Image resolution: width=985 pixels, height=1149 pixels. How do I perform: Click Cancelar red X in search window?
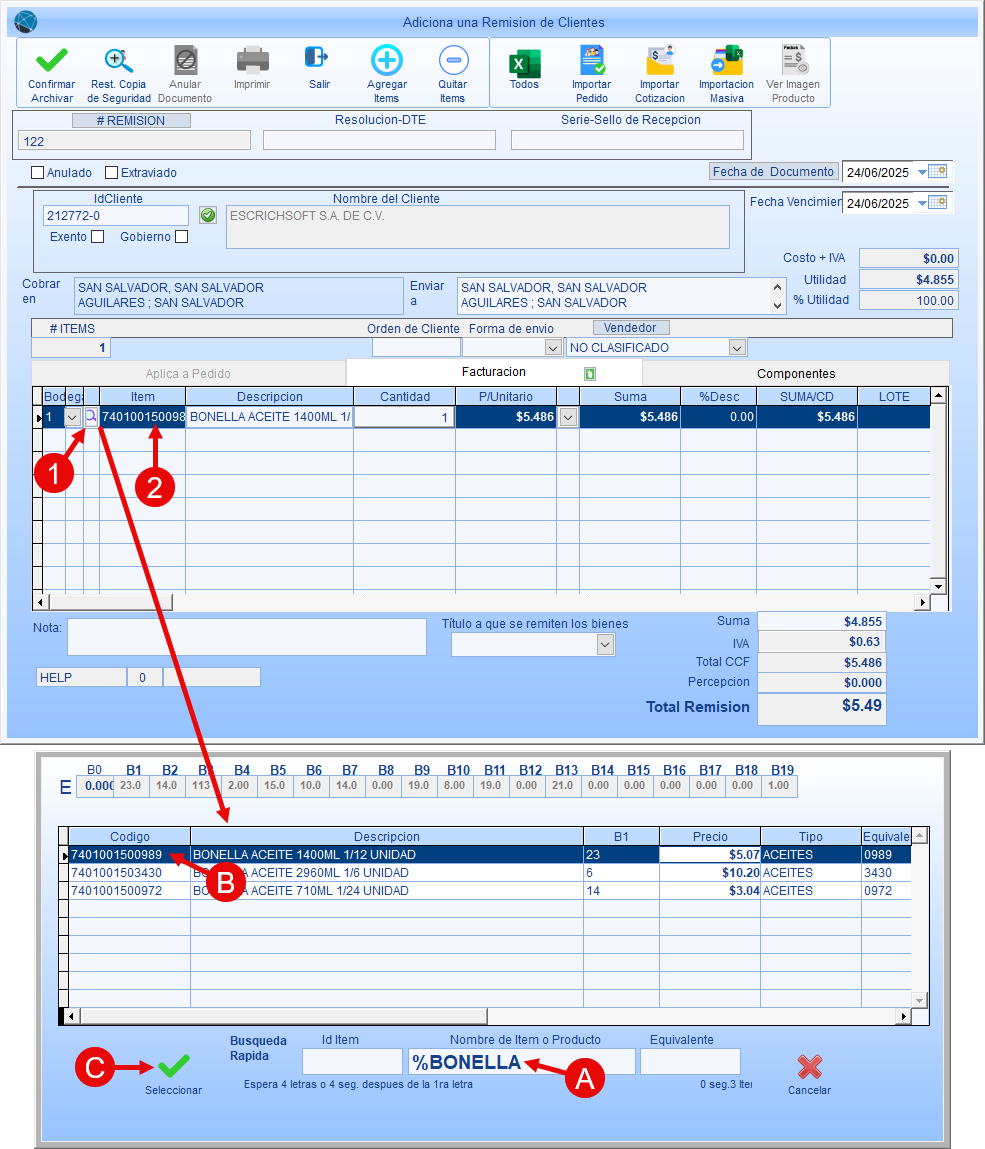tap(809, 1066)
